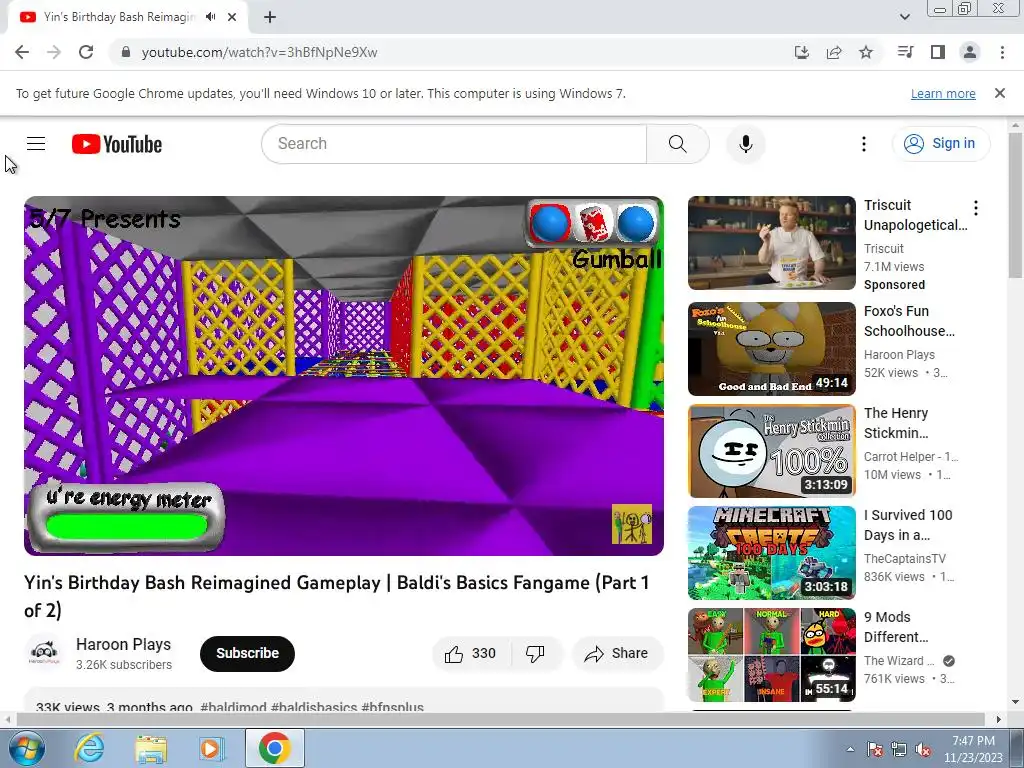
Task: Dislike the video thumbs-down button
Action: (535, 653)
